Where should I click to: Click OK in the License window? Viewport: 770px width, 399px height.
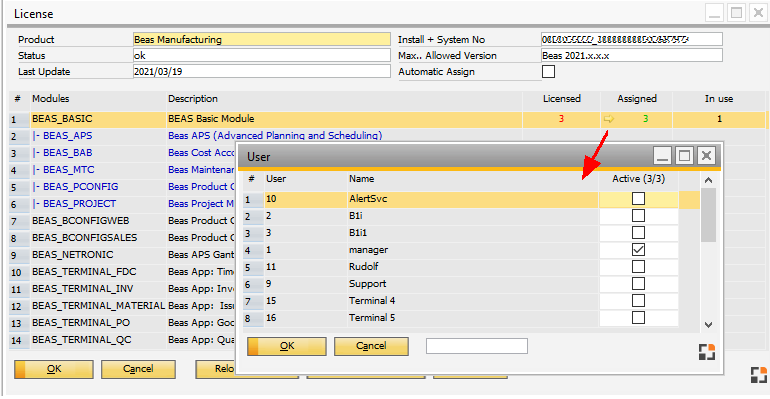click(54, 369)
